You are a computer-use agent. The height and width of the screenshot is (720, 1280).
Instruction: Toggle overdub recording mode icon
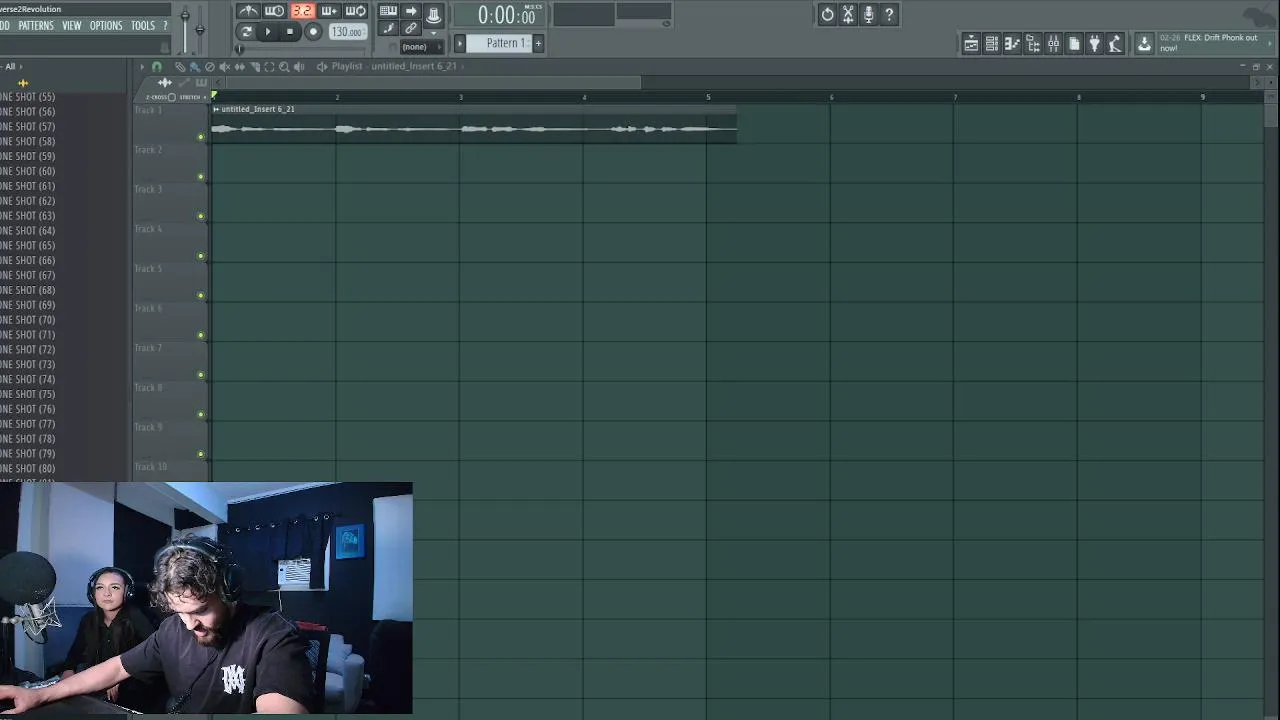pyautogui.click(x=329, y=11)
